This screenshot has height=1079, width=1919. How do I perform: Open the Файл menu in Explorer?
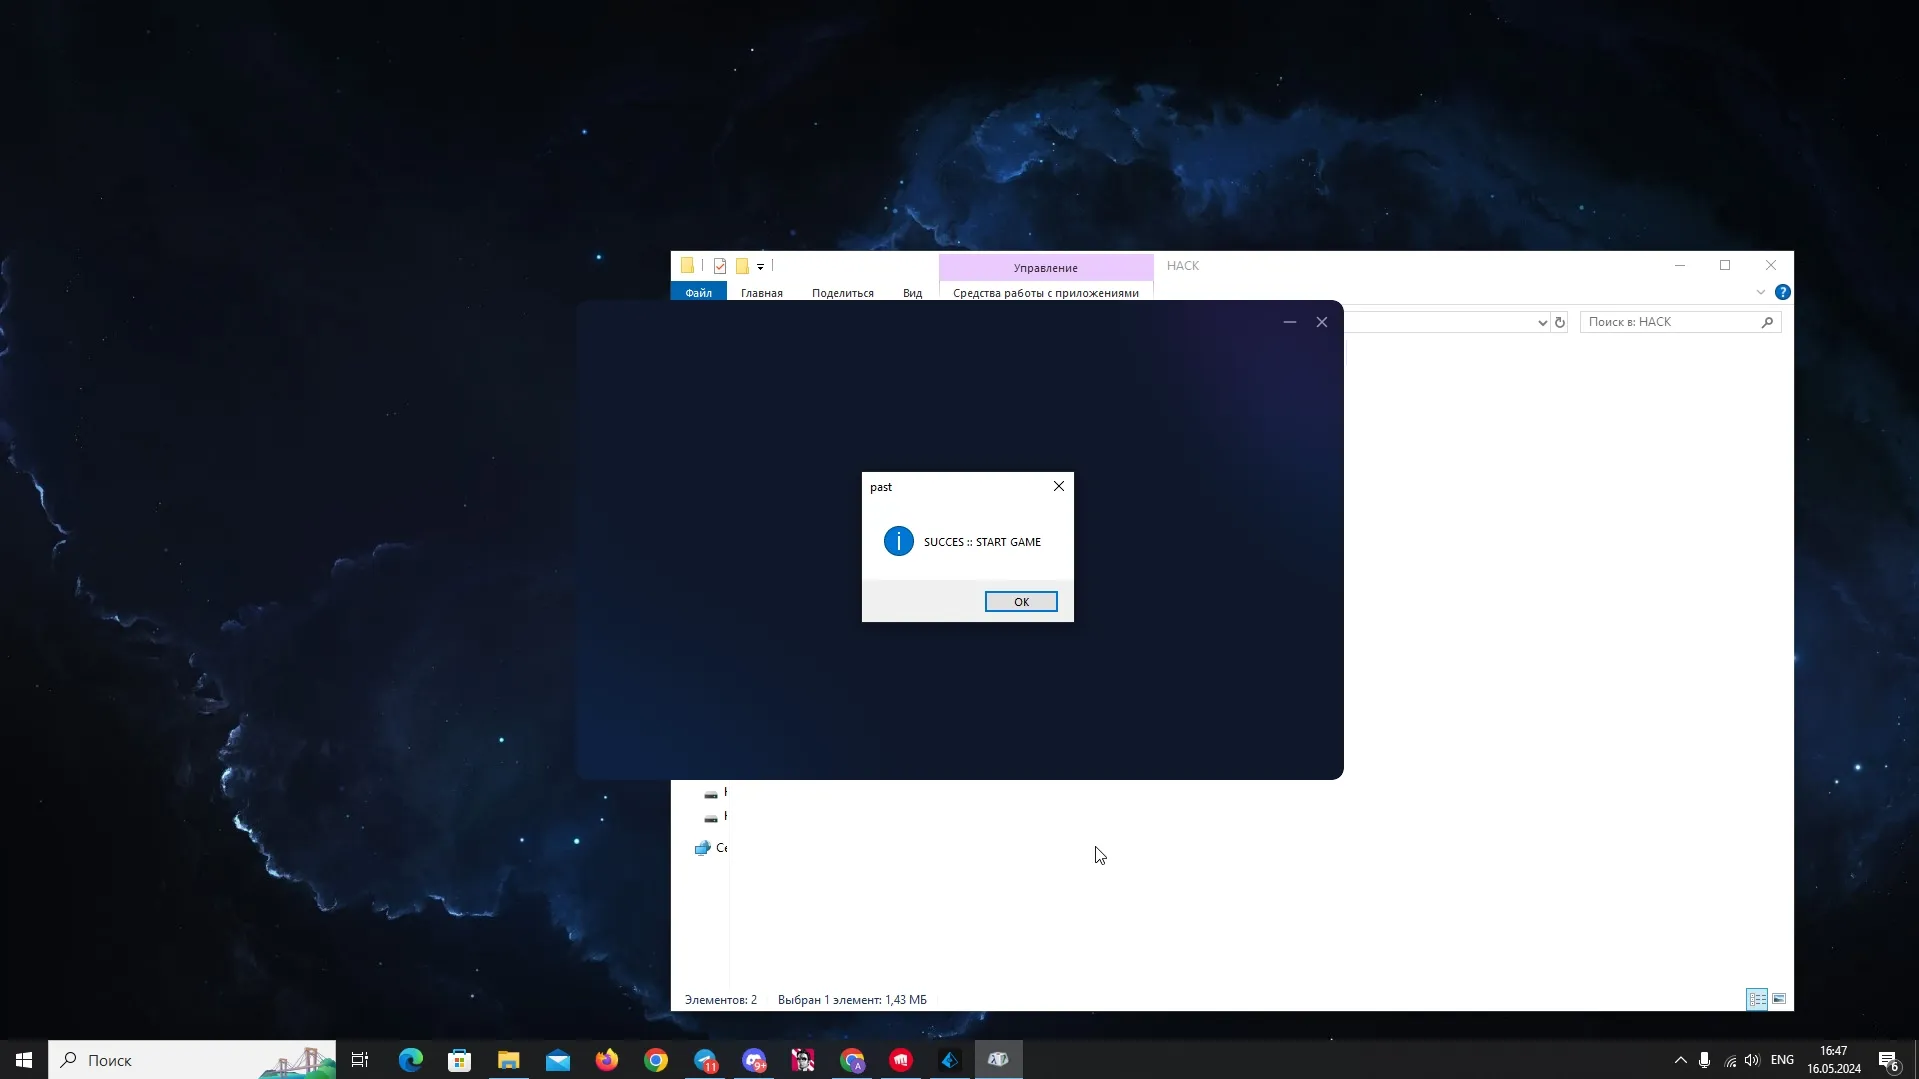click(x=698, y=293)
